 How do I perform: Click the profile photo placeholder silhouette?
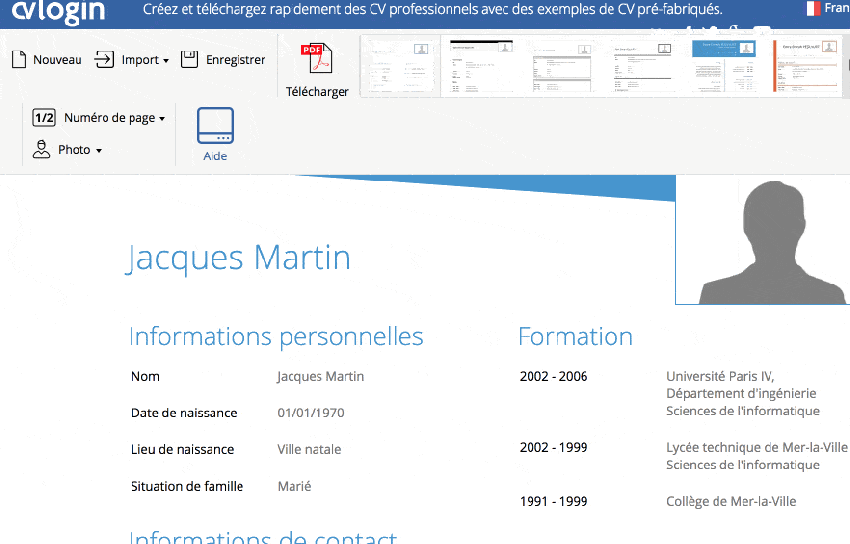(770, 241)
